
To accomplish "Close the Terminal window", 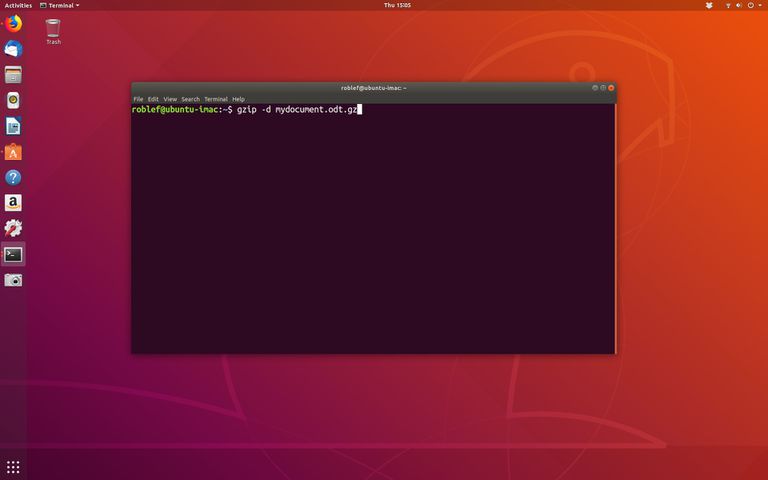I will click(611, 88).
